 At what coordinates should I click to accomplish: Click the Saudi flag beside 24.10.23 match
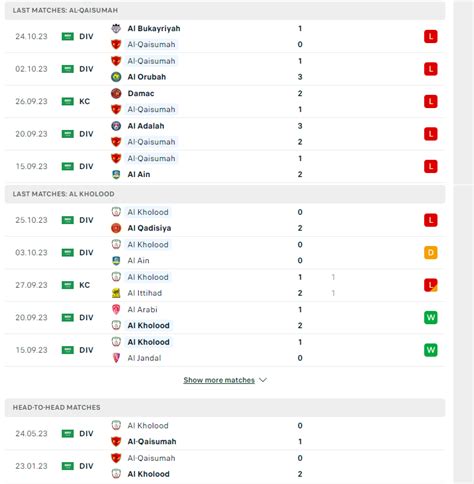(68, 36)
